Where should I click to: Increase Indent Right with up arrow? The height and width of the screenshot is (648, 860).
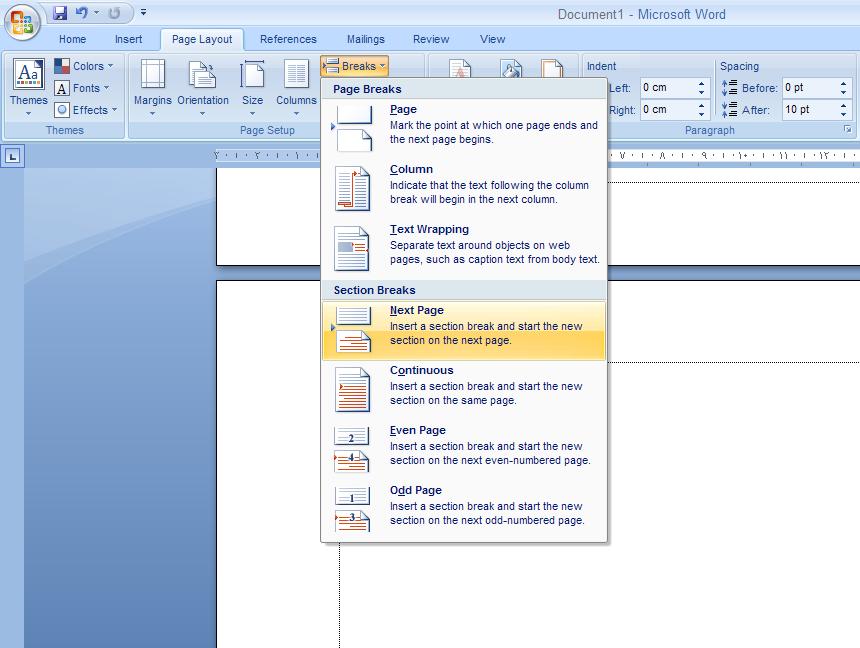(701, 105)
